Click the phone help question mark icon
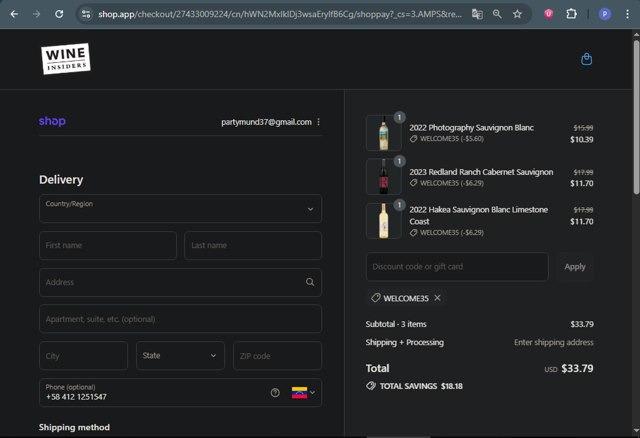This screenshot has width=640, height=438. (275, 393)
